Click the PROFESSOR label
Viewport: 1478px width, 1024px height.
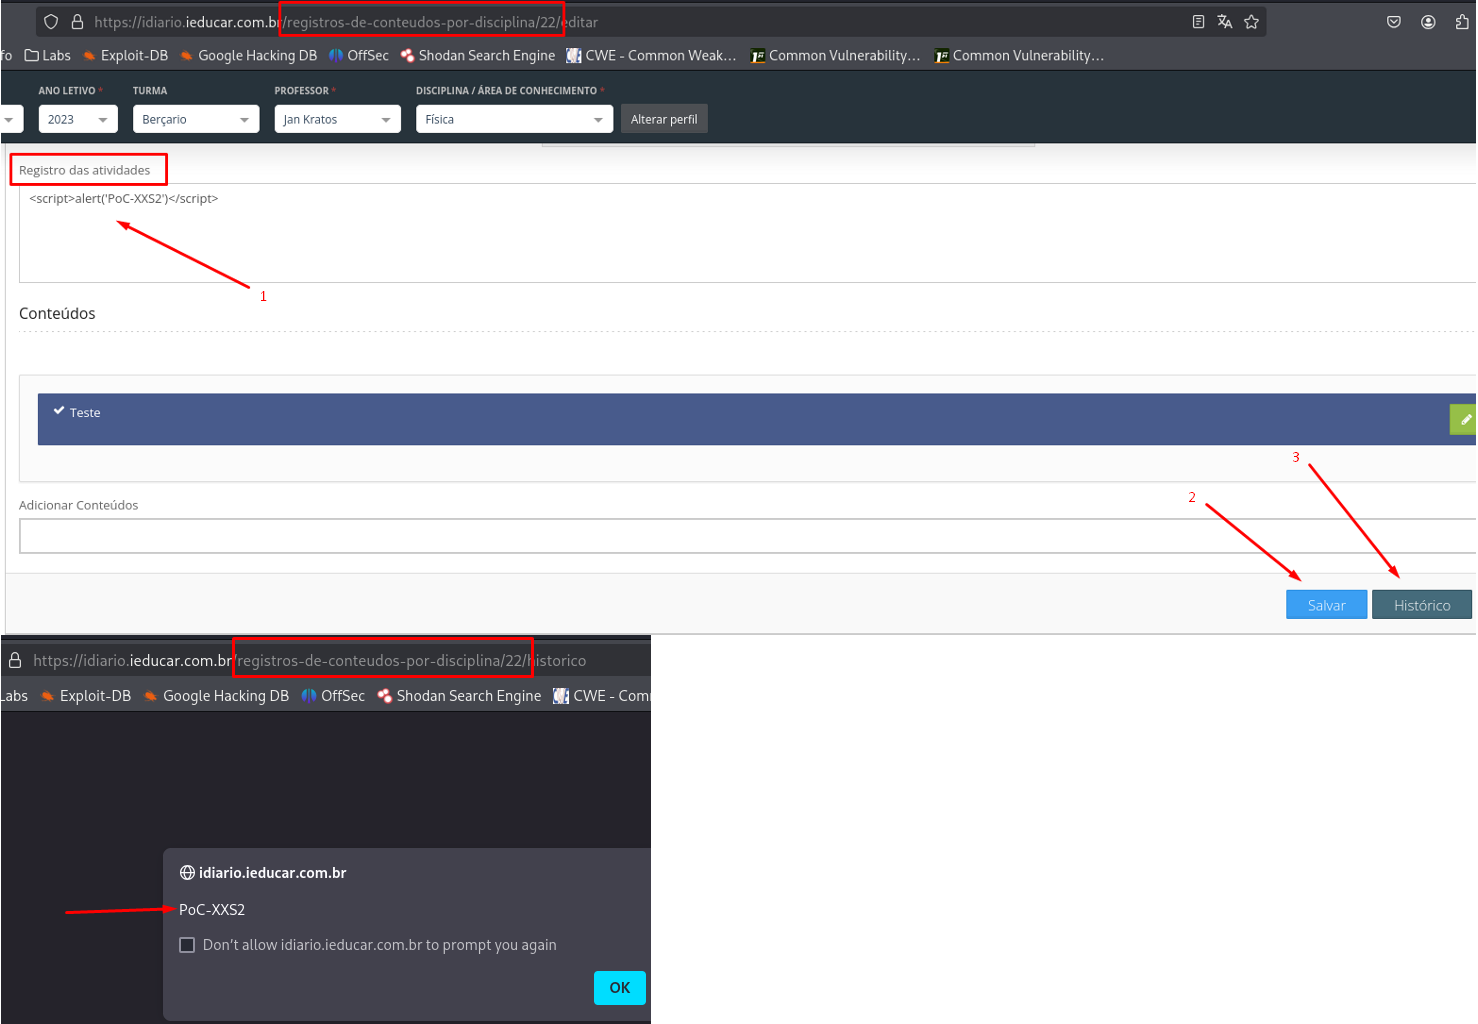302,91
